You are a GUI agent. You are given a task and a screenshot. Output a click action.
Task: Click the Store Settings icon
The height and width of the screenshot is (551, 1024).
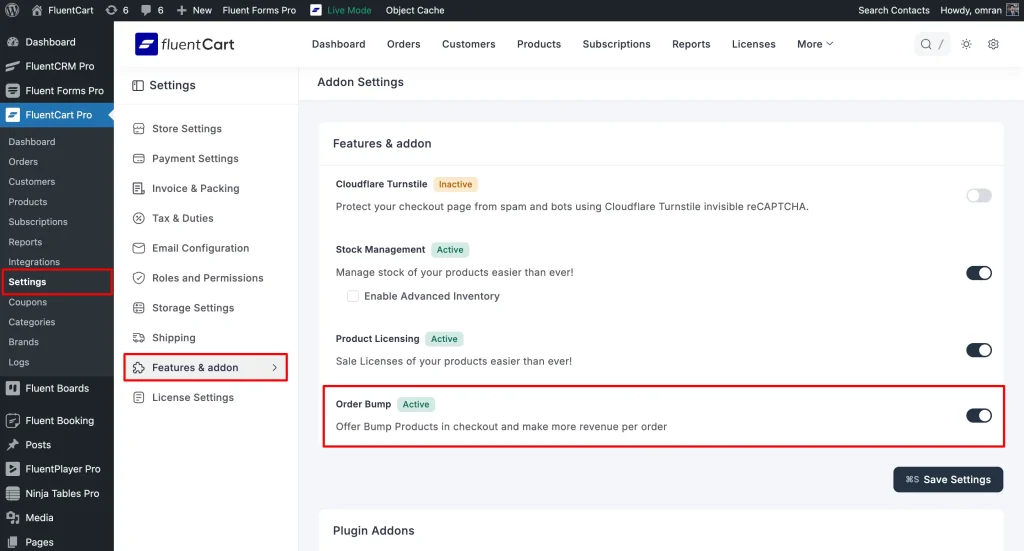138,129
